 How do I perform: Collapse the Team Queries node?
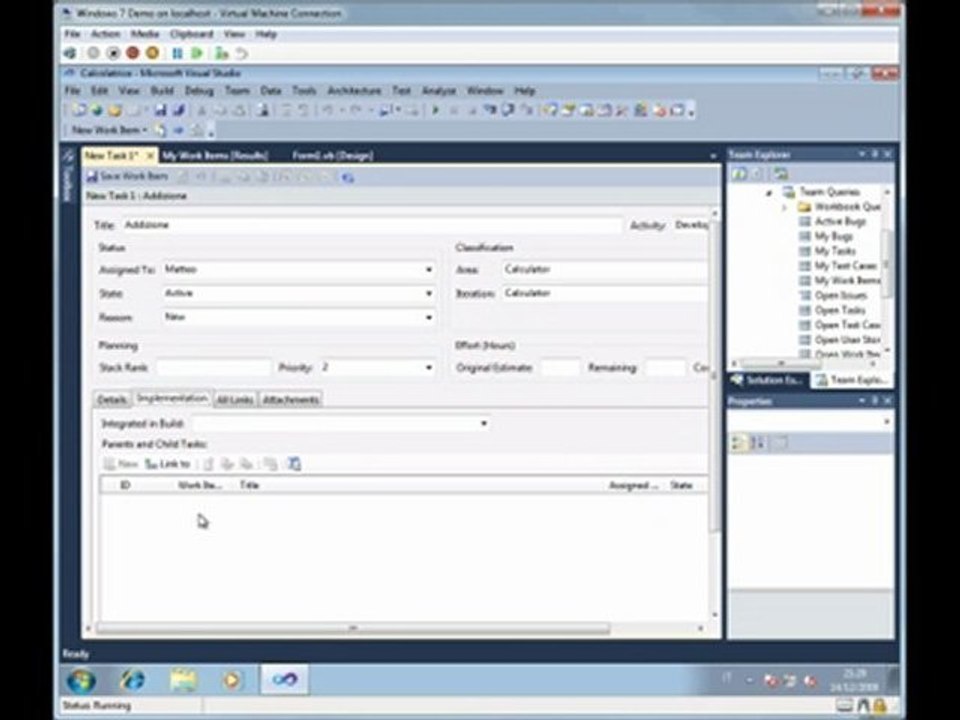770,193
